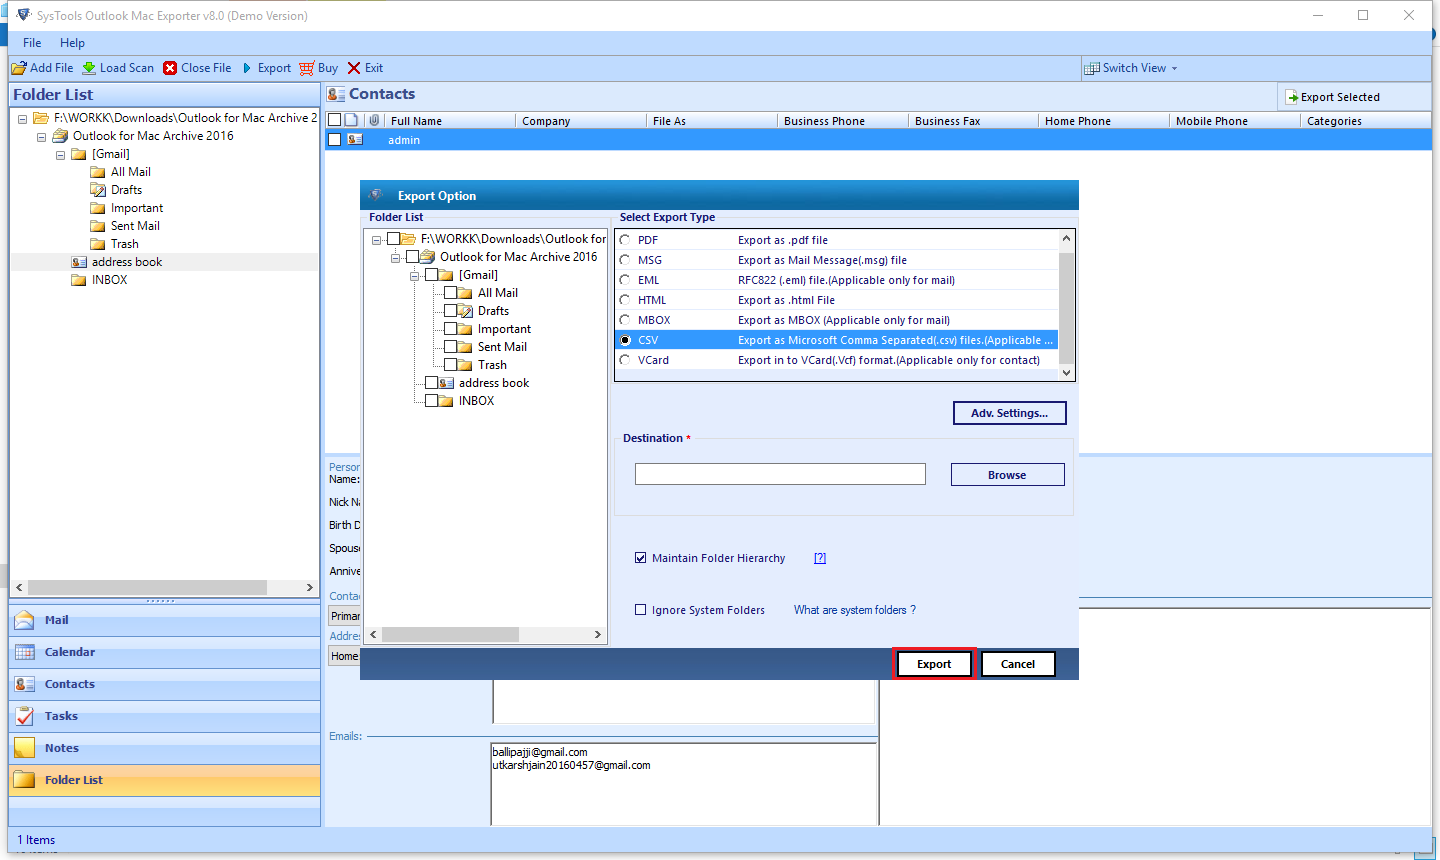The height and width of the screenshot is (860, 1440).
Task: Click the Exit toolbar X icon
Action: pos(354,68)
